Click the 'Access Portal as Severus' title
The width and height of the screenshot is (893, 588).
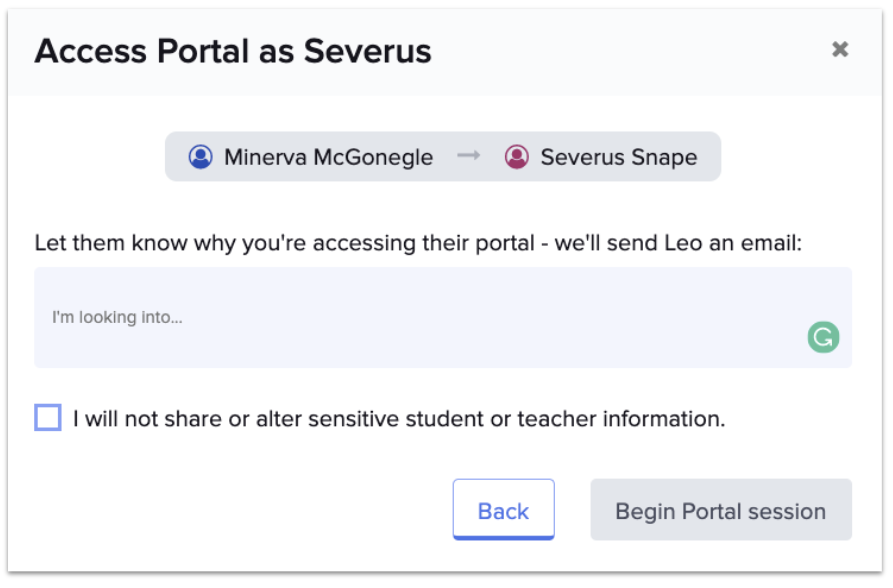[233, 50]
